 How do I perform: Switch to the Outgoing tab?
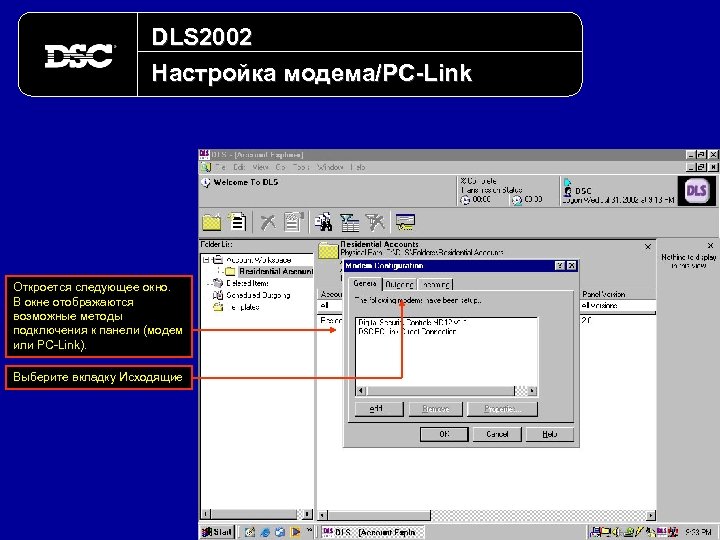pyautogui.click(x=399, y=285)
